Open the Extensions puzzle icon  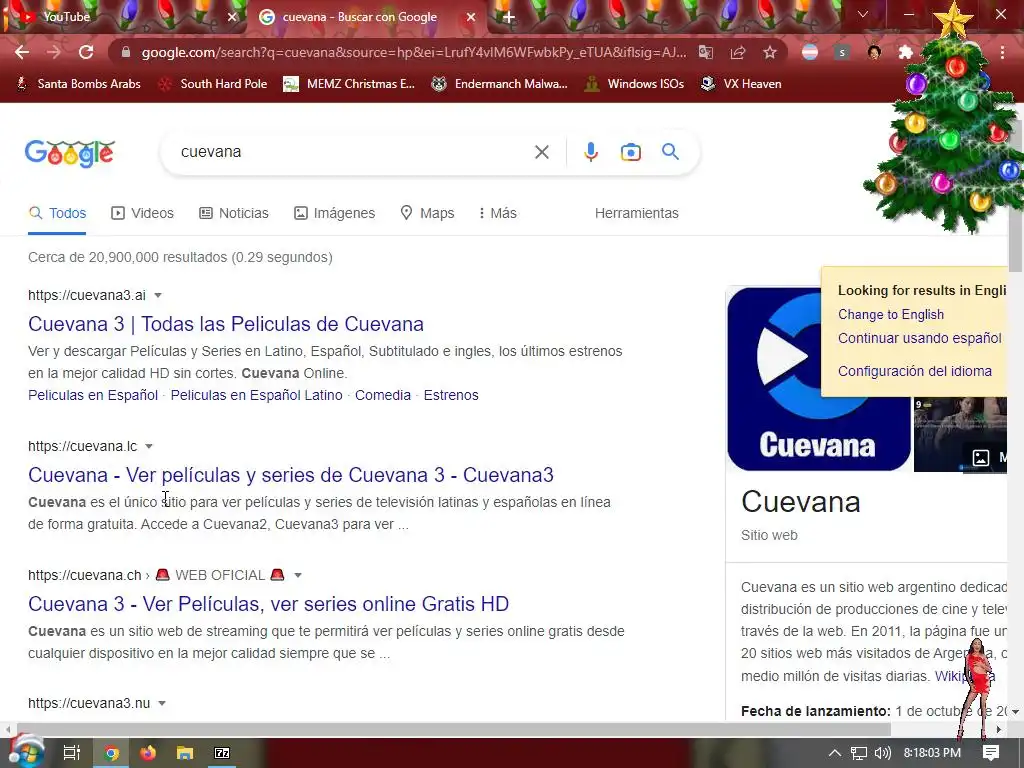point(905,52)
